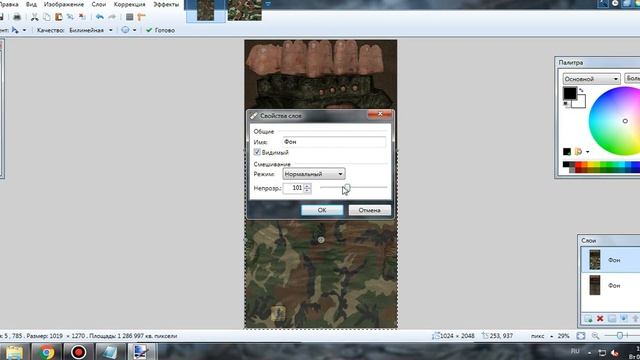Click the Add new layer icon
The image size is (640, 360).
(588, 318)
